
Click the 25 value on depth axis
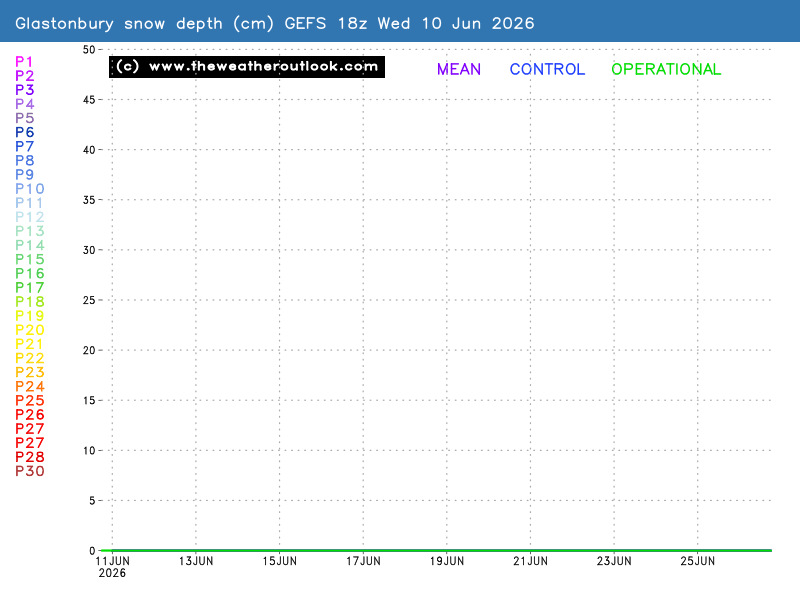(89, 300)
